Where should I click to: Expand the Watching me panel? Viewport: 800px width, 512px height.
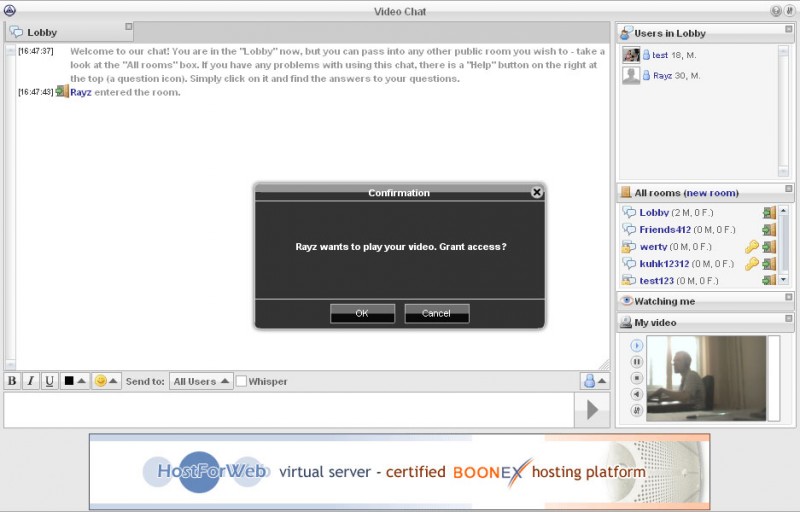(788, 297)
